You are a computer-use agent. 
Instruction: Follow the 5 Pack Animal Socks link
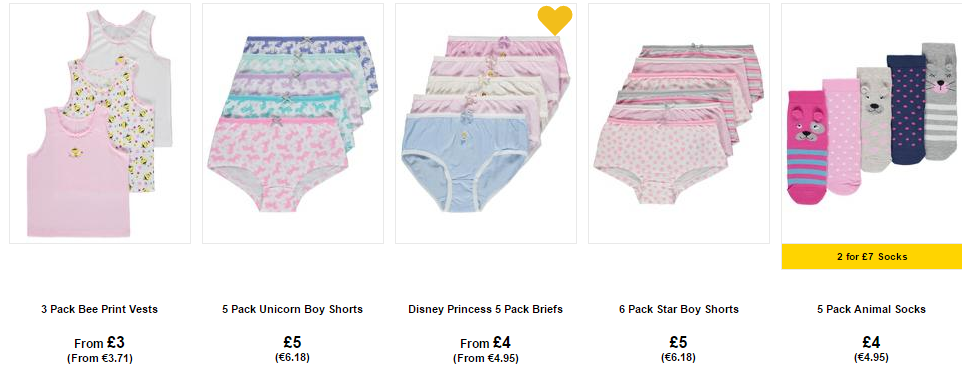tap(871, 309)
